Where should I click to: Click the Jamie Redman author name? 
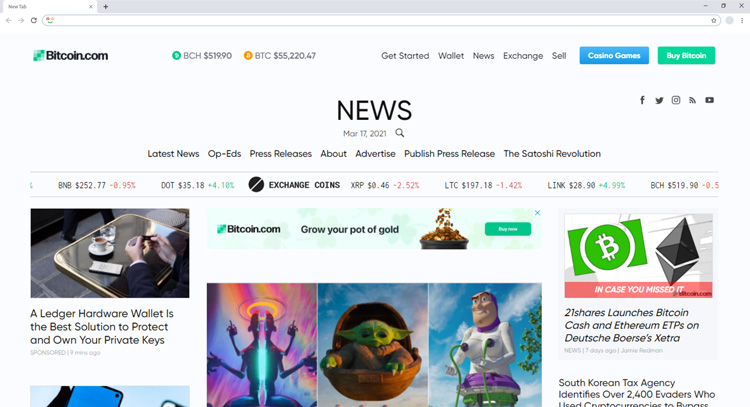(641, 351)
